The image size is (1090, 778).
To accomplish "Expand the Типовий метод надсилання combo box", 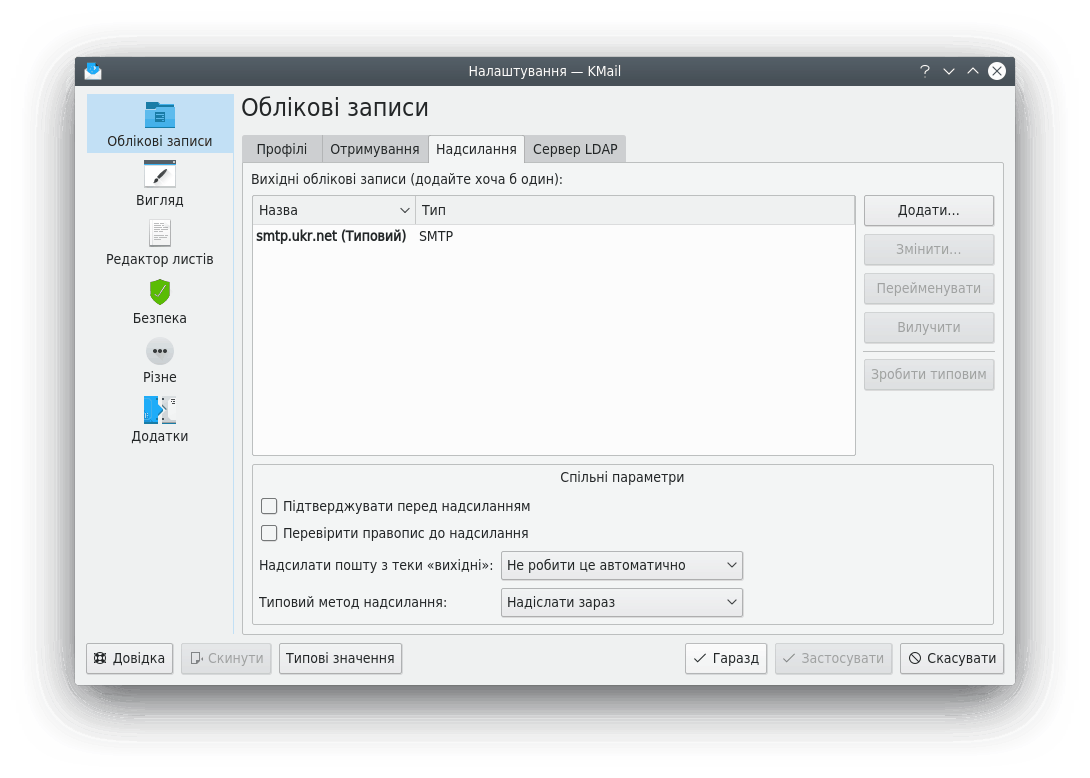I will coord(621,602).
